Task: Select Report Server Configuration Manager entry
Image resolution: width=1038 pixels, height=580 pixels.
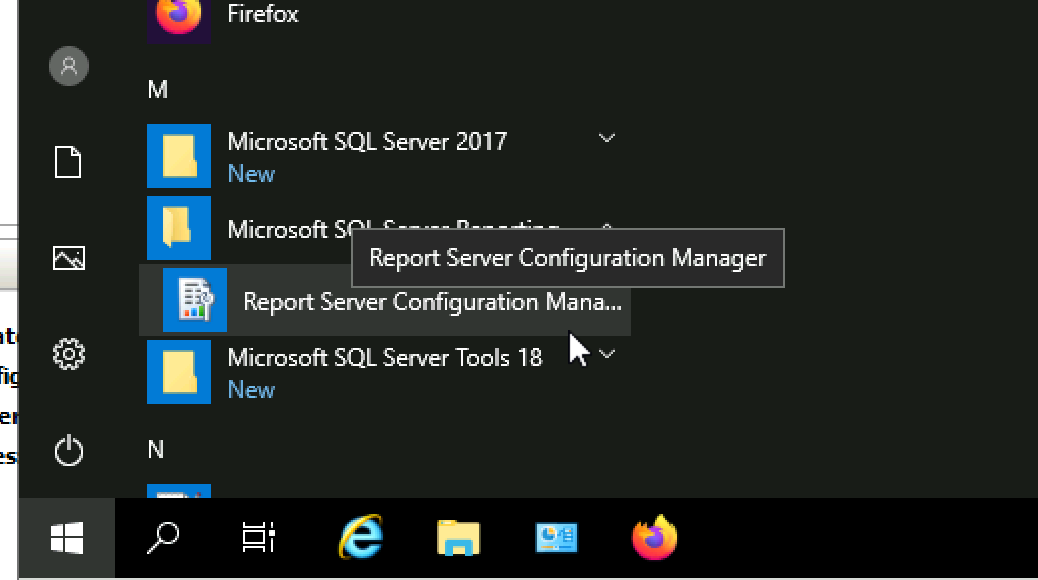Action: tap(385, 300)
